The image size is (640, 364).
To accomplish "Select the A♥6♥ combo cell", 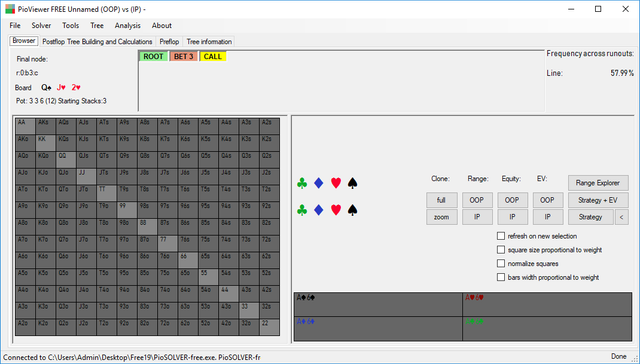I will pos(547,304).
